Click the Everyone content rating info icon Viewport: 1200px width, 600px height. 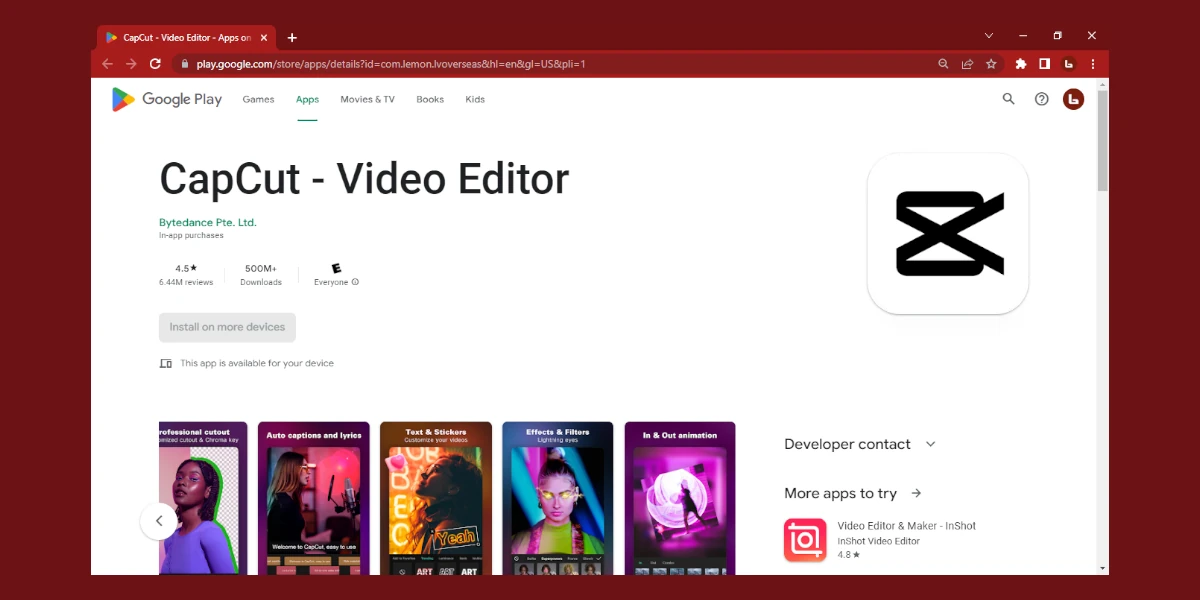355,282
